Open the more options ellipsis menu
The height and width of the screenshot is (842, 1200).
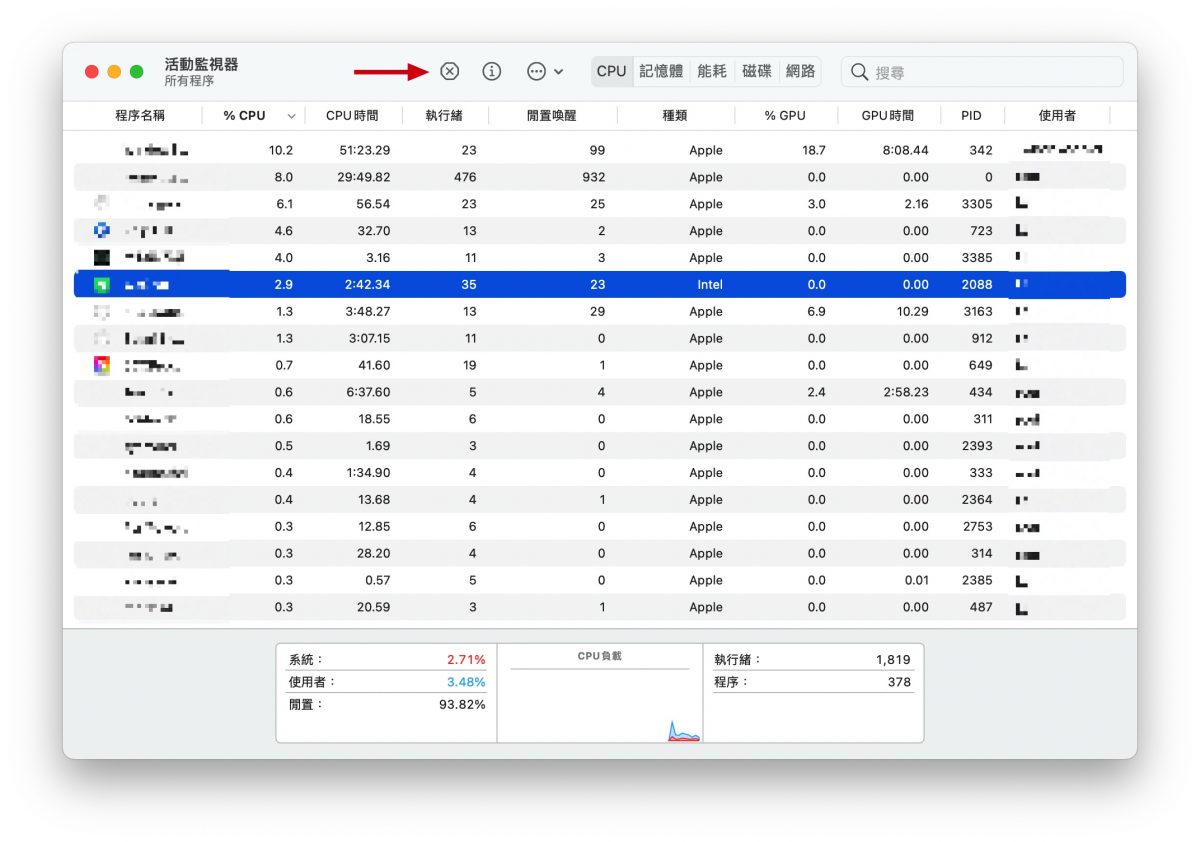(545, 71)
